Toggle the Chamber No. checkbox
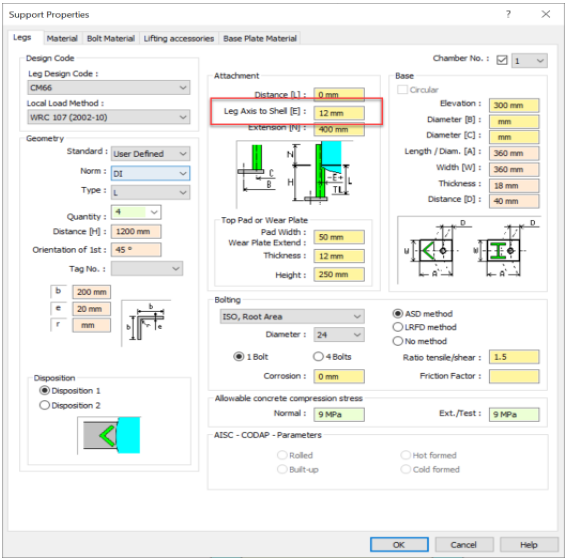 pos(502,60)
